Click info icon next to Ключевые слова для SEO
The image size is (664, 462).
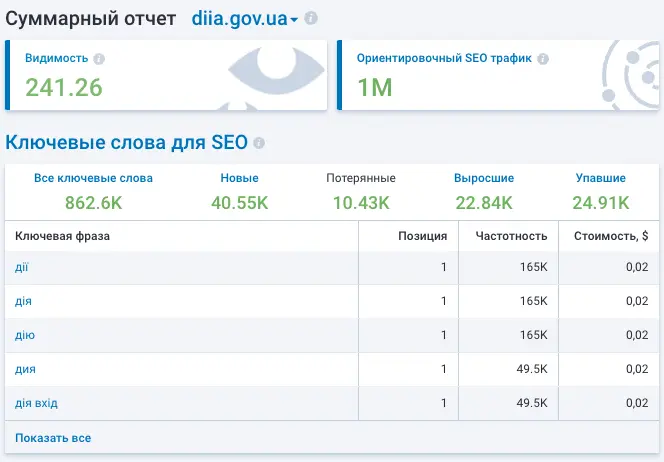(x=259, y=143)
